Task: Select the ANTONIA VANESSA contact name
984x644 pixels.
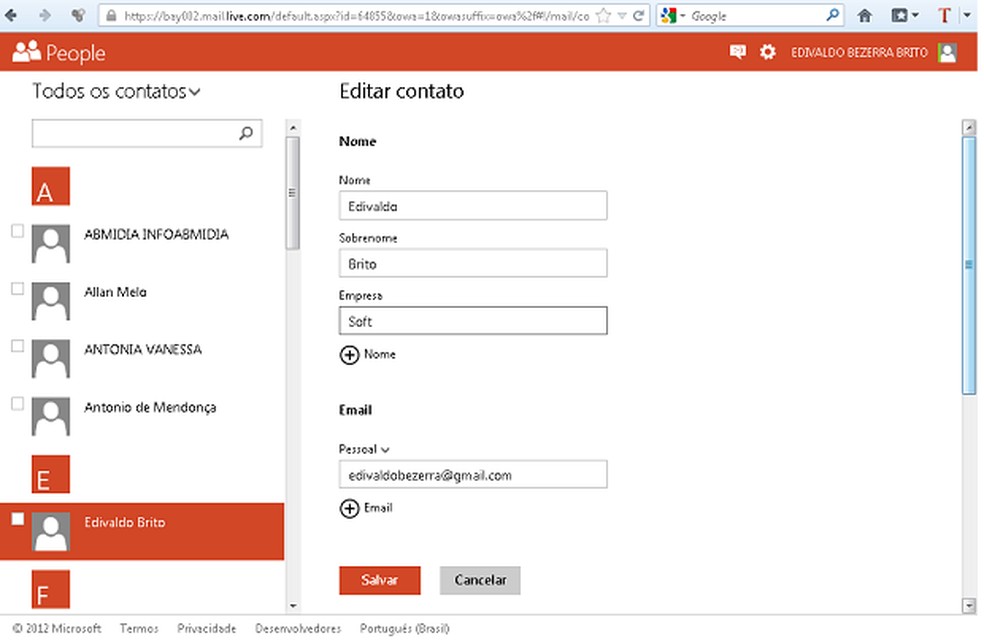Action: pos(143,350)
